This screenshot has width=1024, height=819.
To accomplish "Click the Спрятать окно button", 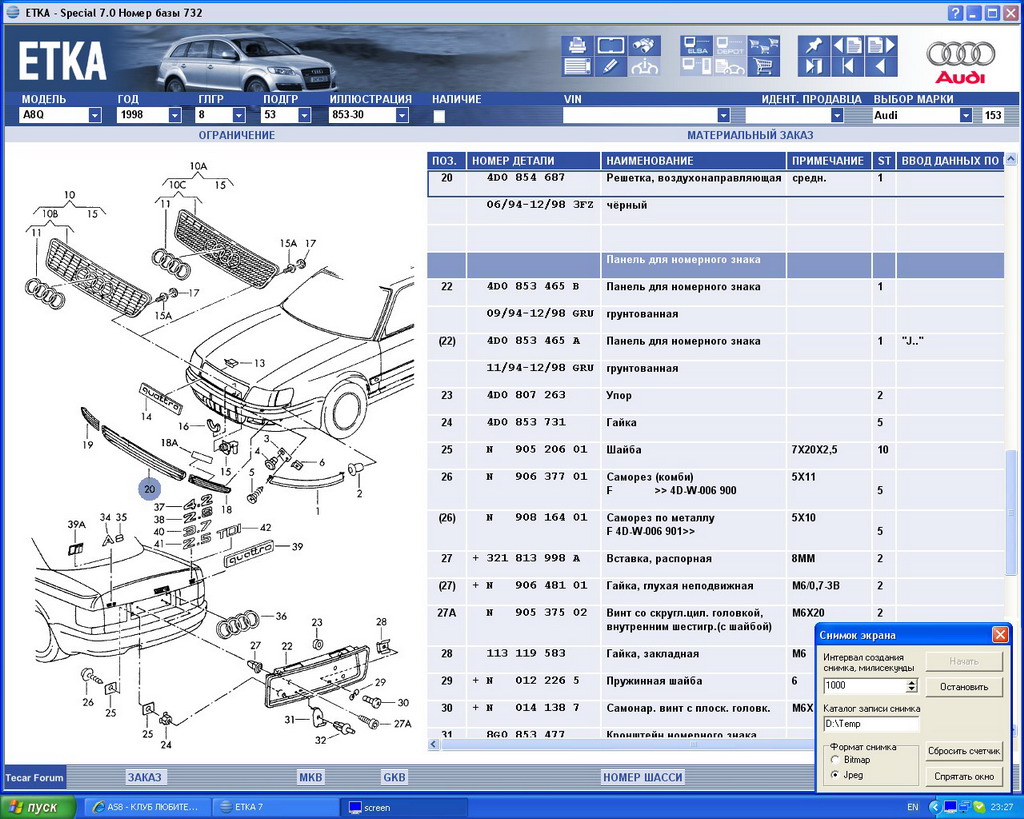I will click(x=964, y=776).
